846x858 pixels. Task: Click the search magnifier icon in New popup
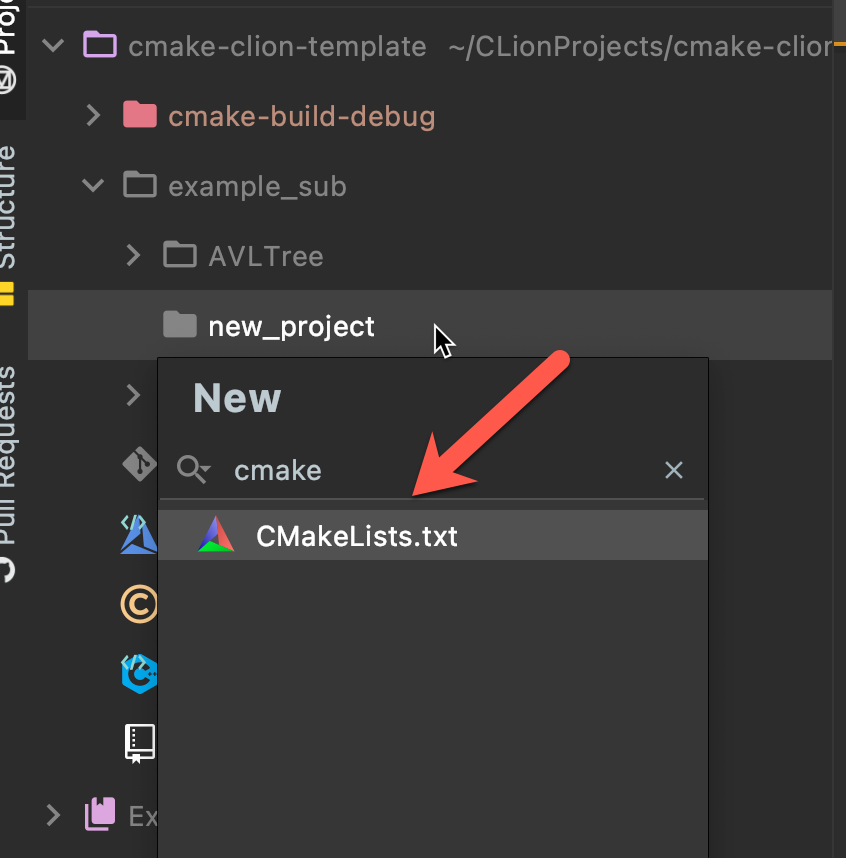(x=193, y=469)
